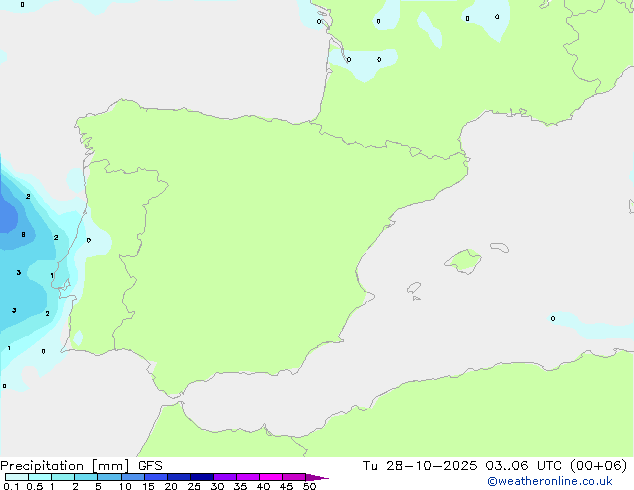Click the legend value '0.5'
The width and height of the screenshot is (634, 490).
click(x=35, y=486)
